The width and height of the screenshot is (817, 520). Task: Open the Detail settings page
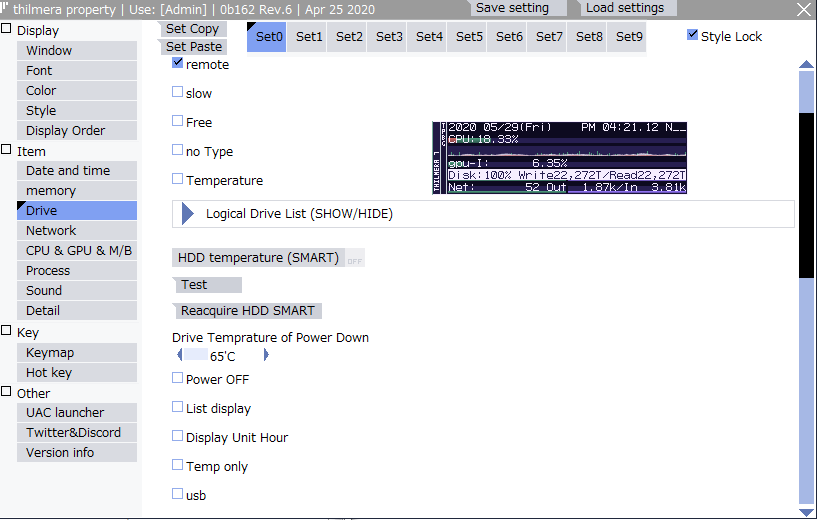[77, 311]
